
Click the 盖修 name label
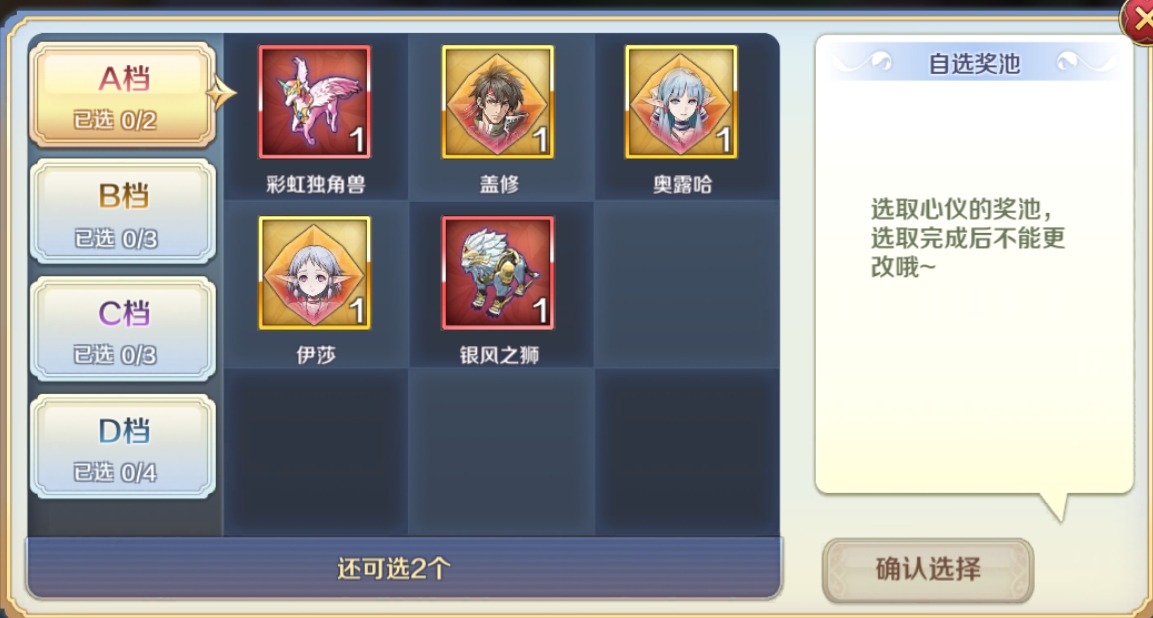(x=499, y=184)
